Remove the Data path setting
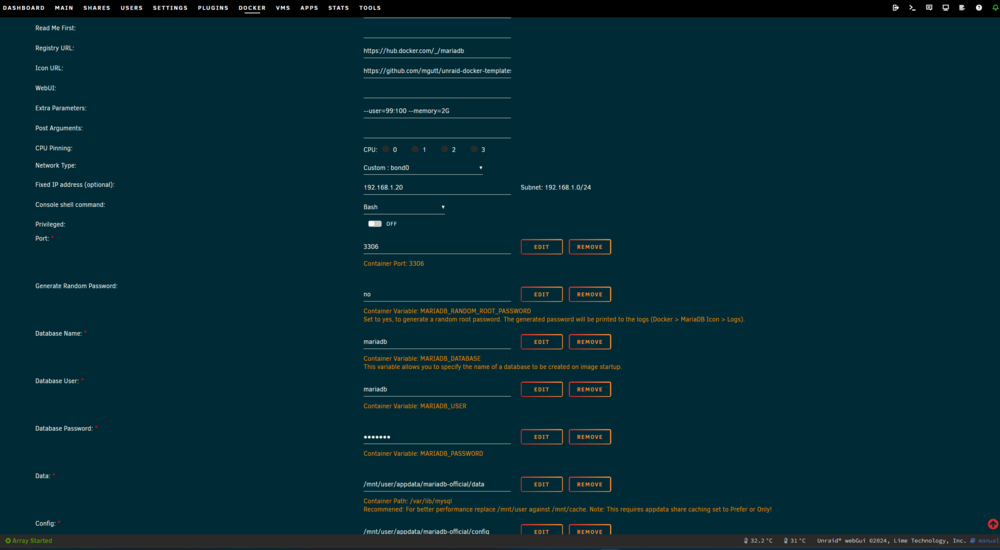 590,484
